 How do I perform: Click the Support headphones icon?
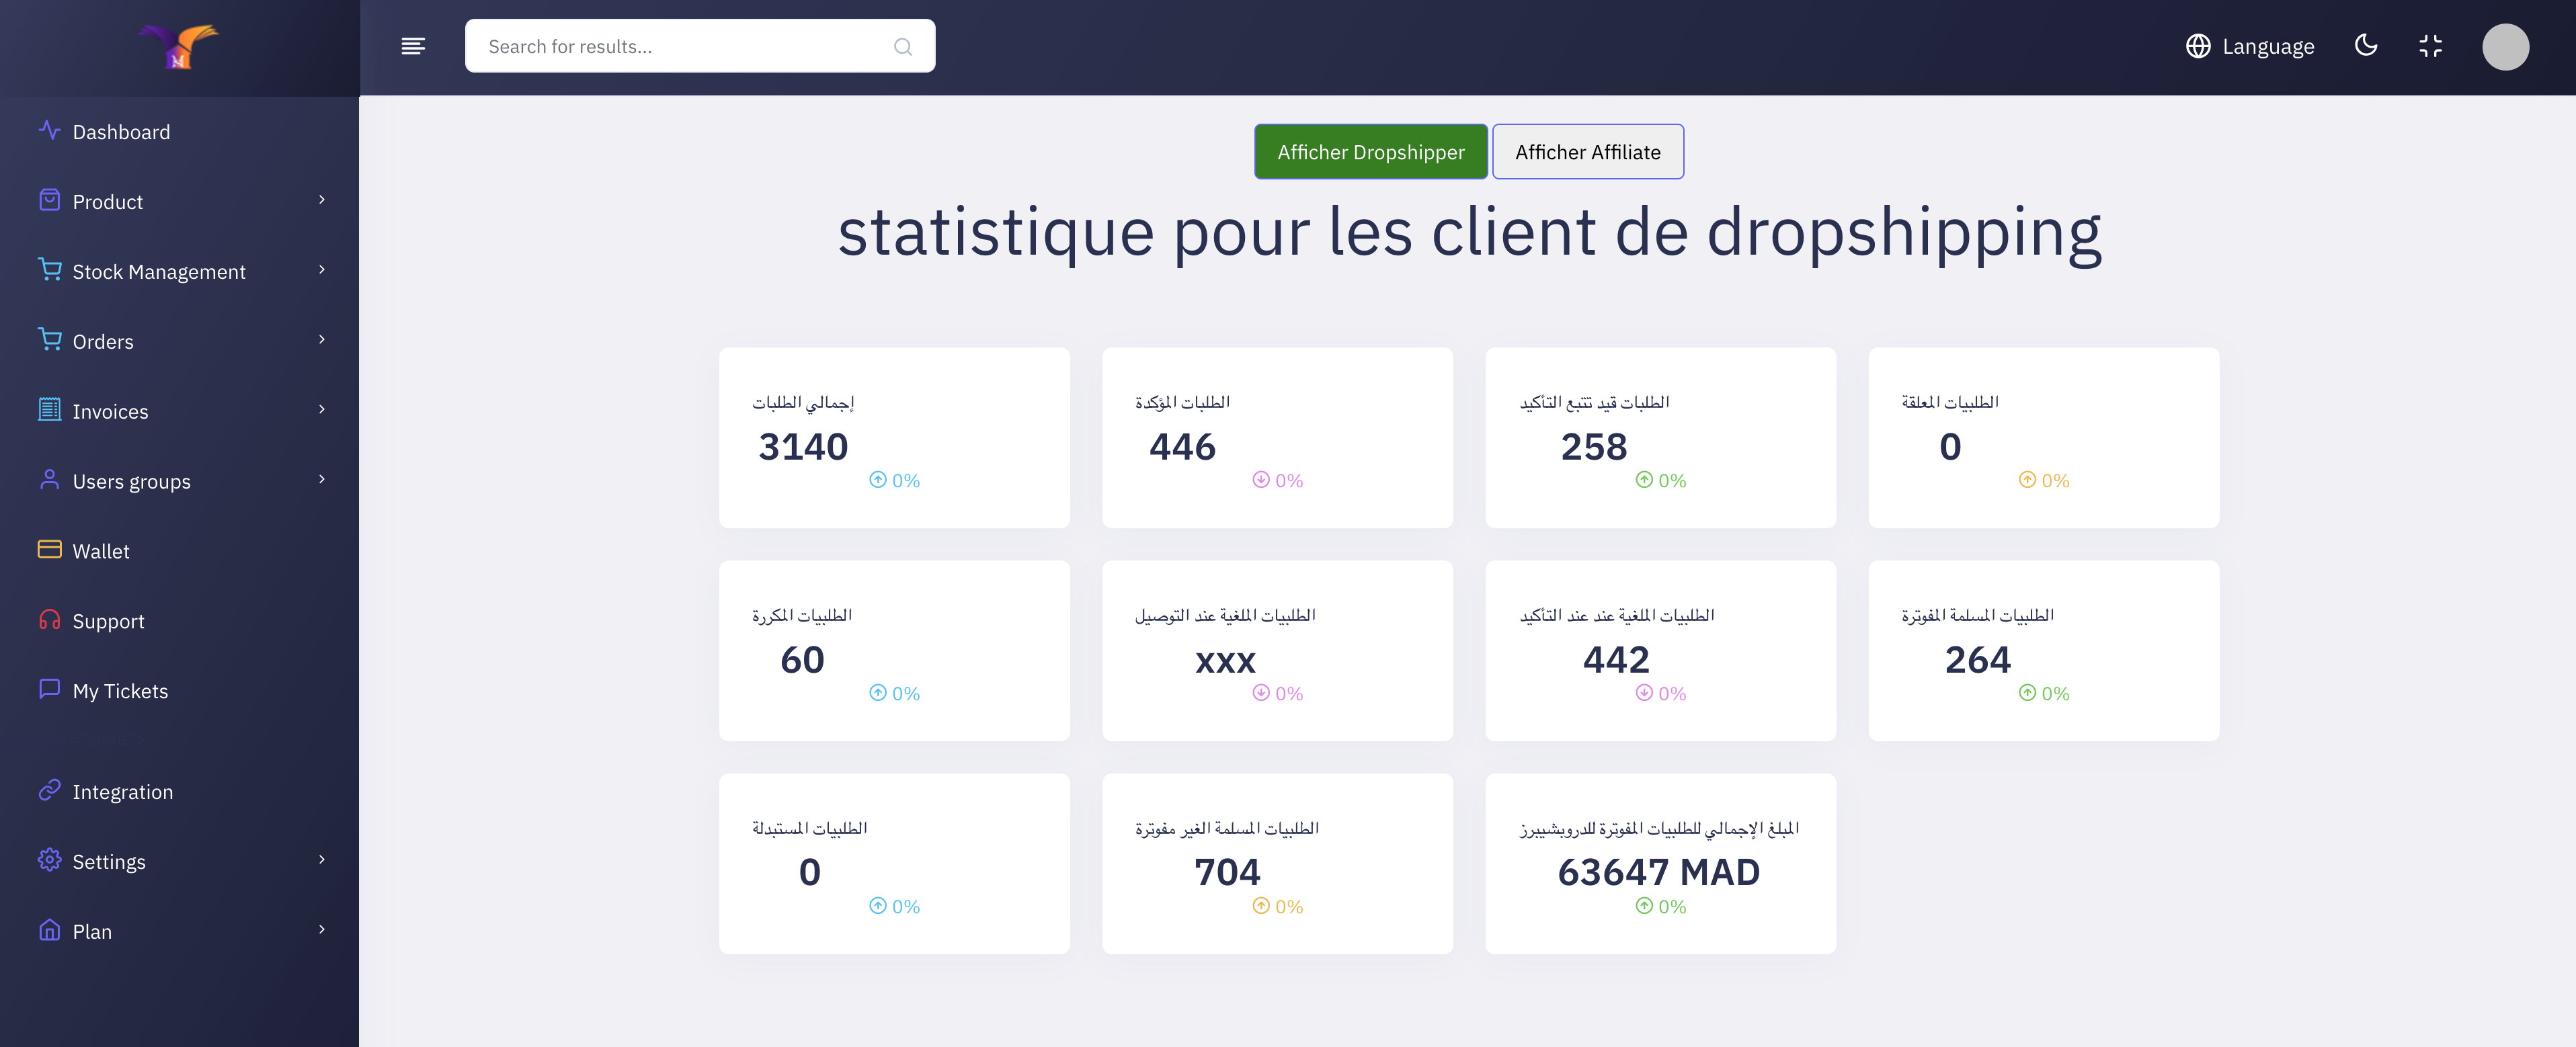pos(49,620)
